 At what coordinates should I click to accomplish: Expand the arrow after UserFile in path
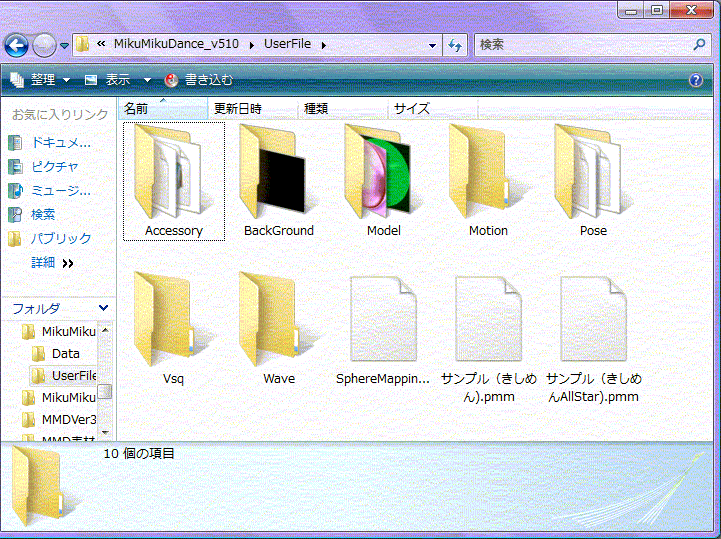[x=324, y=45]
